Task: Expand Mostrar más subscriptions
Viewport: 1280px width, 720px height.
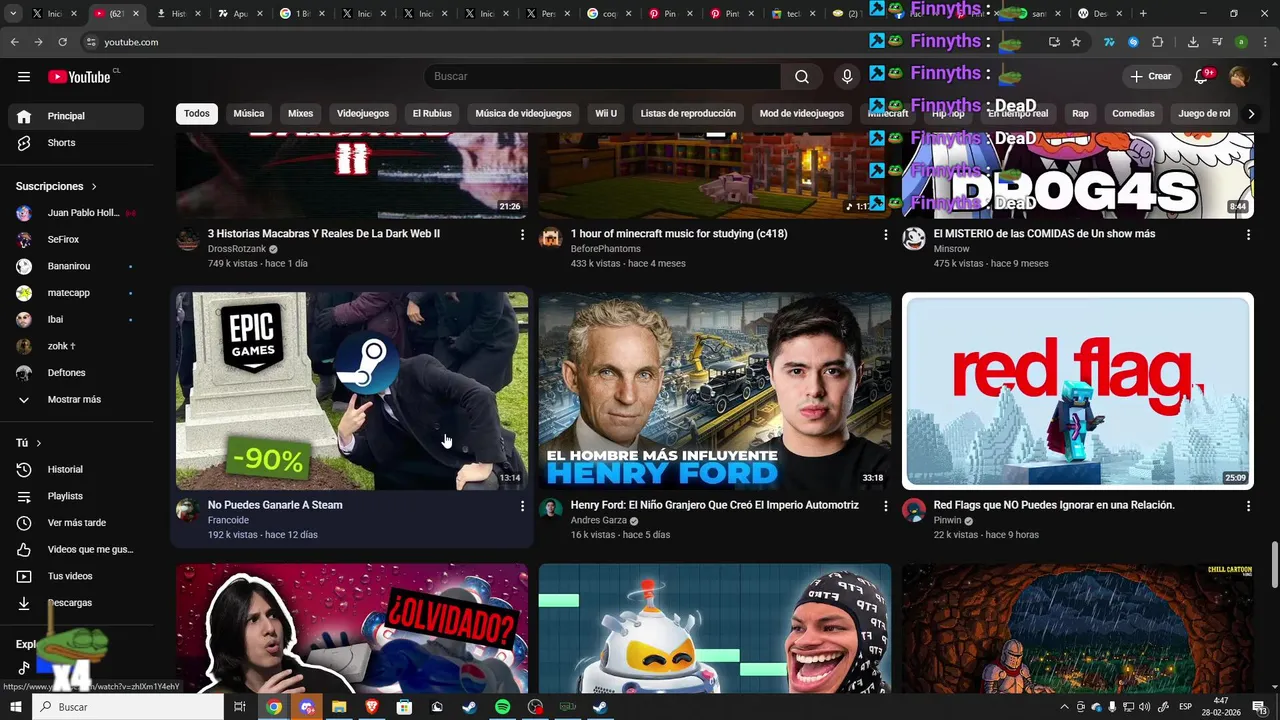Action: [x=76, y=400]
